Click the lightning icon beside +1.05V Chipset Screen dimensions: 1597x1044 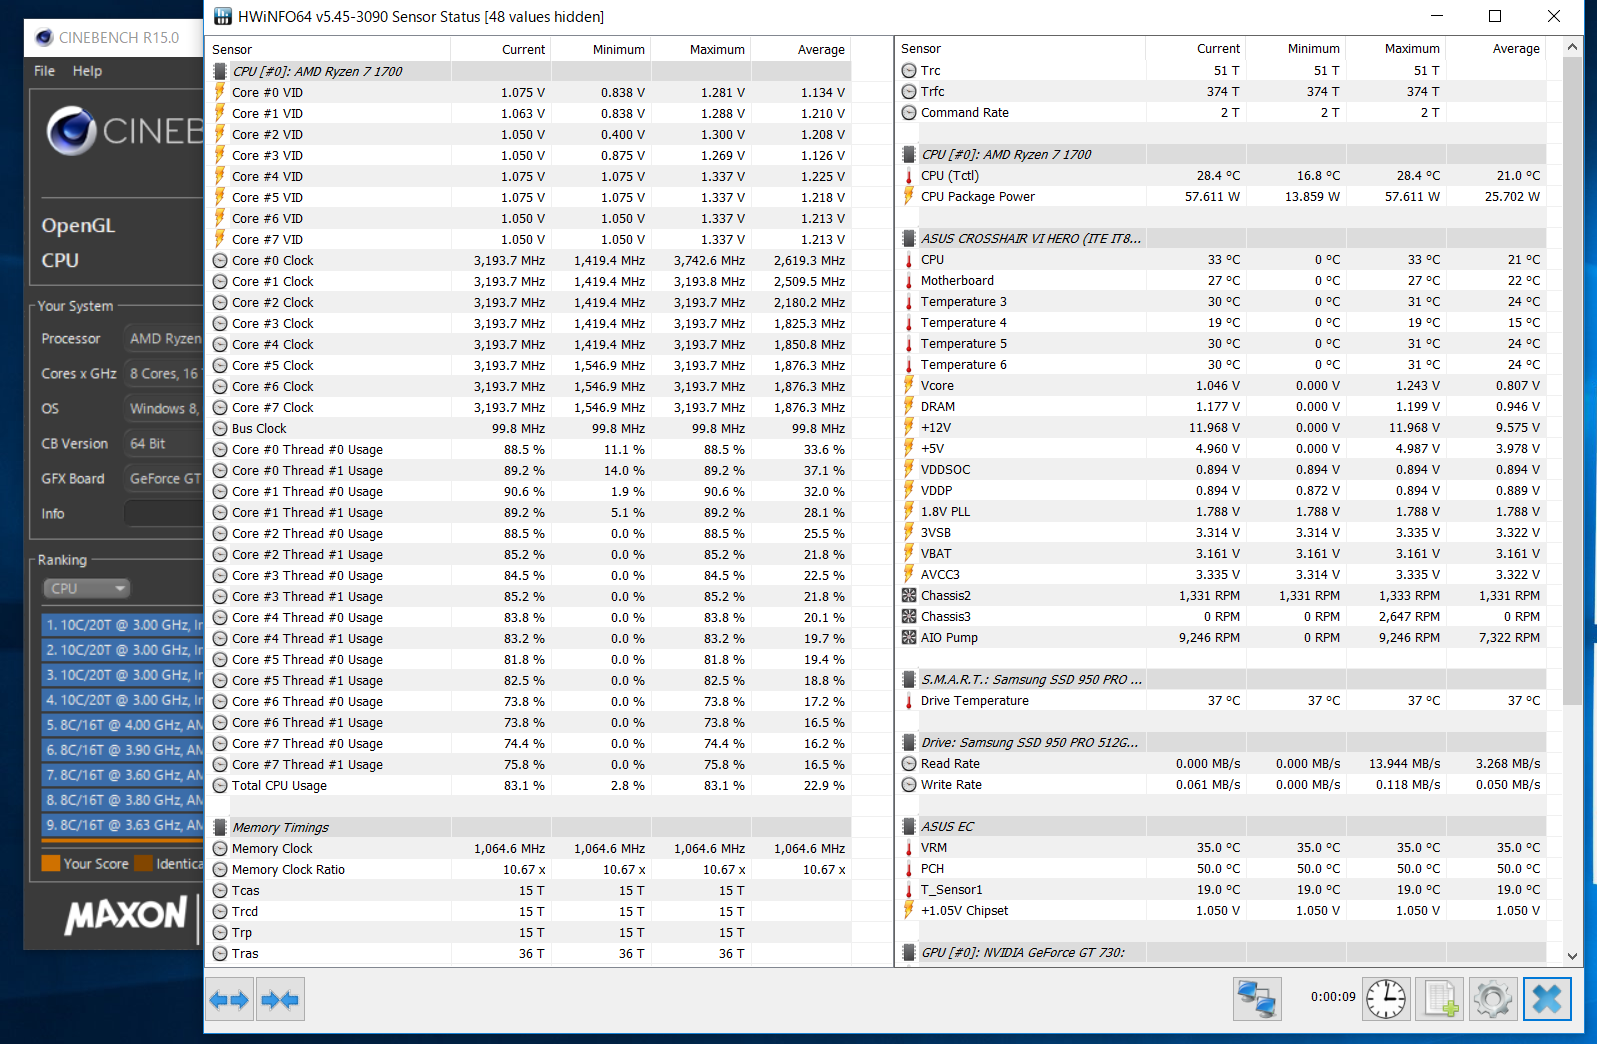pos(909,910)
